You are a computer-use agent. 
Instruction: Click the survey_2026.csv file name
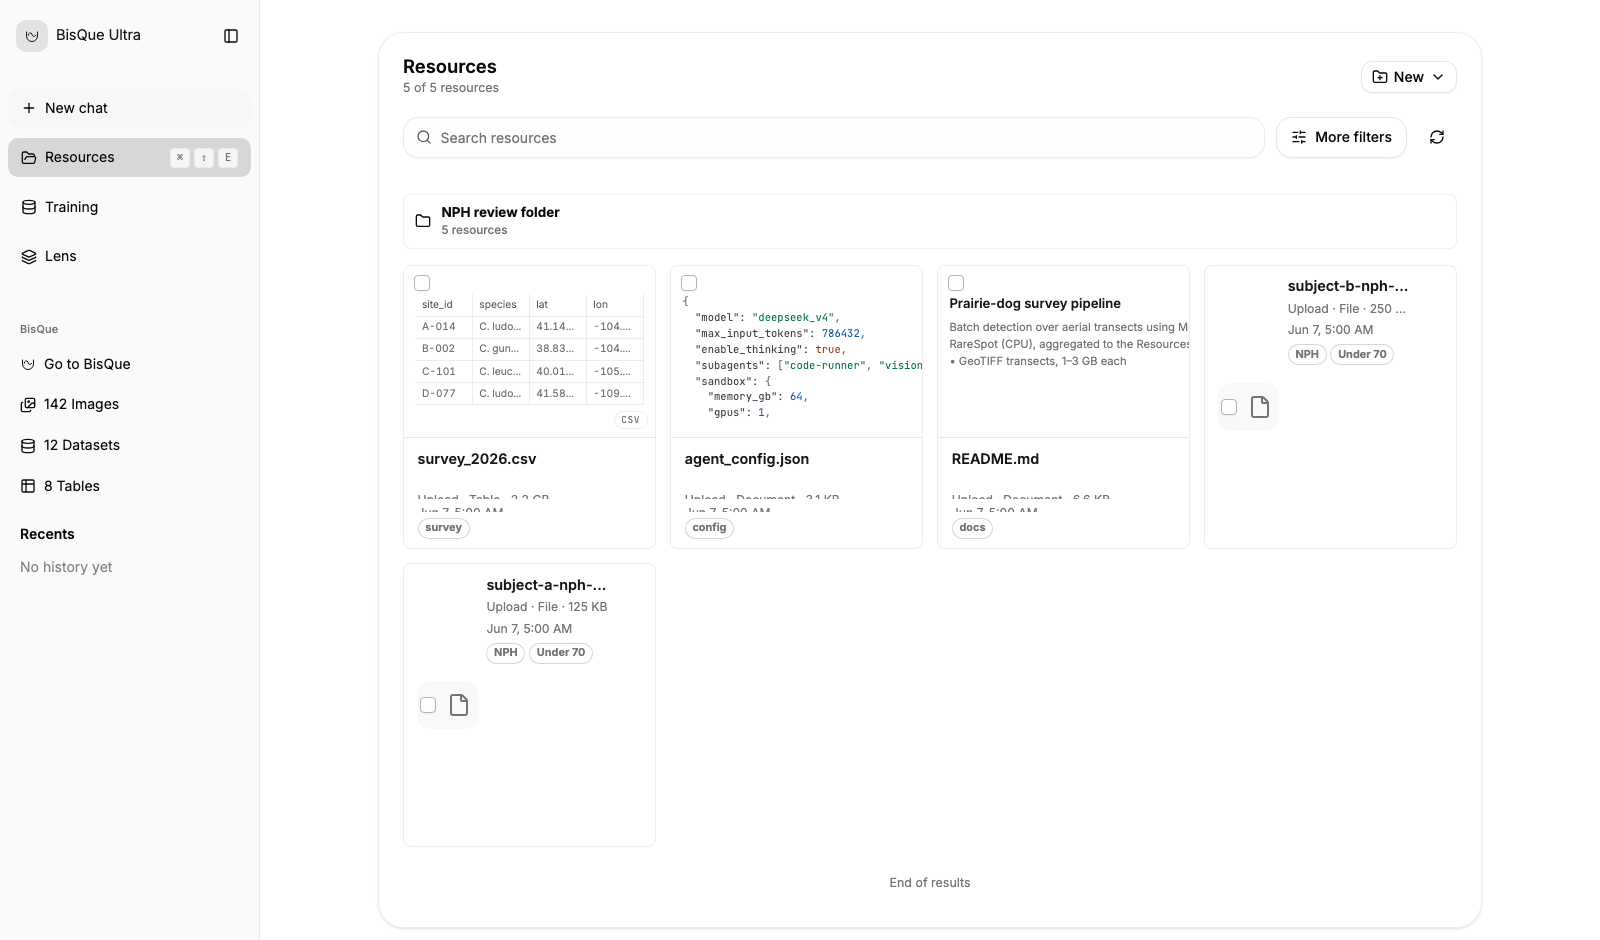(477, 459)
